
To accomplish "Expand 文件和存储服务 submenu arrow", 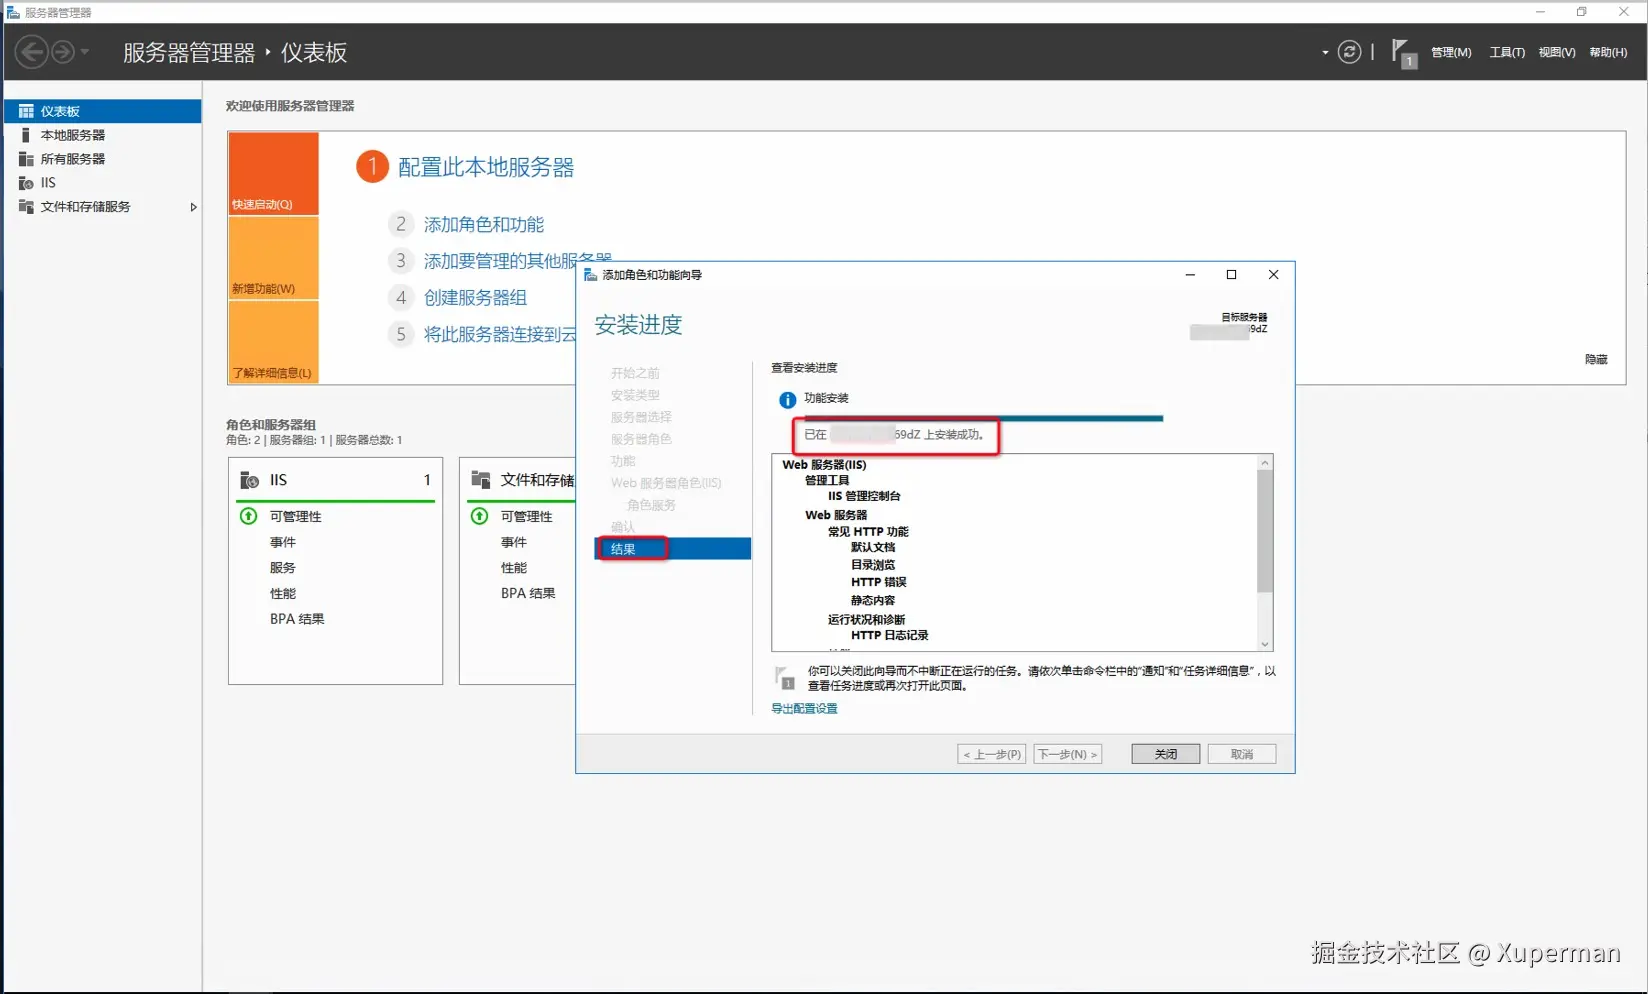I will [x=193, y=207].
